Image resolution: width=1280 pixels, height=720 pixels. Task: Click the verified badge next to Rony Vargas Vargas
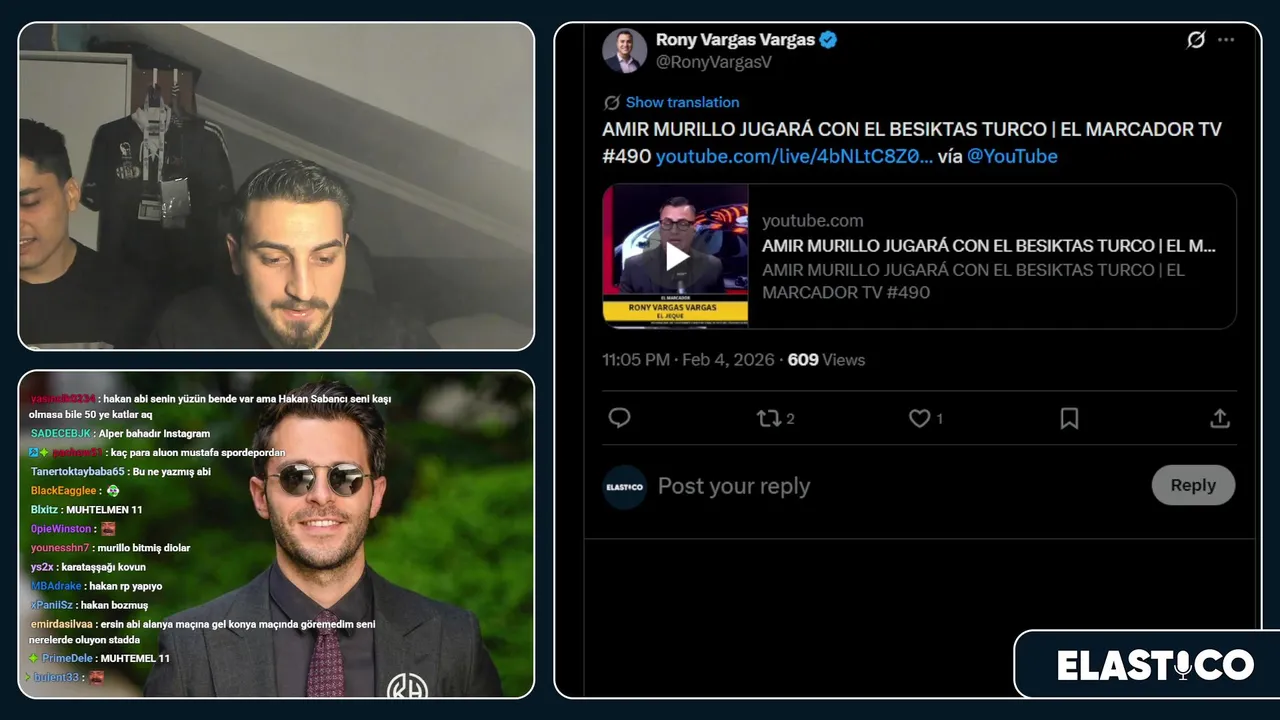pyautogui.click(x=828, y=40)
